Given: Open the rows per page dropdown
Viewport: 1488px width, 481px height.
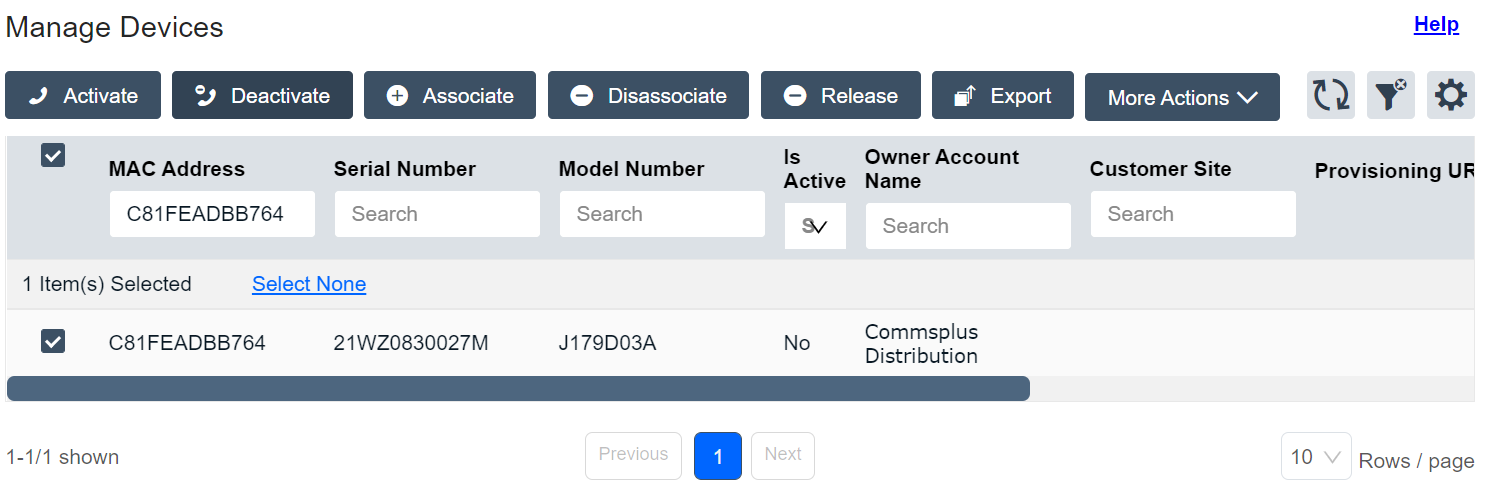Looking at the screenshot, I should (1316, 456).
